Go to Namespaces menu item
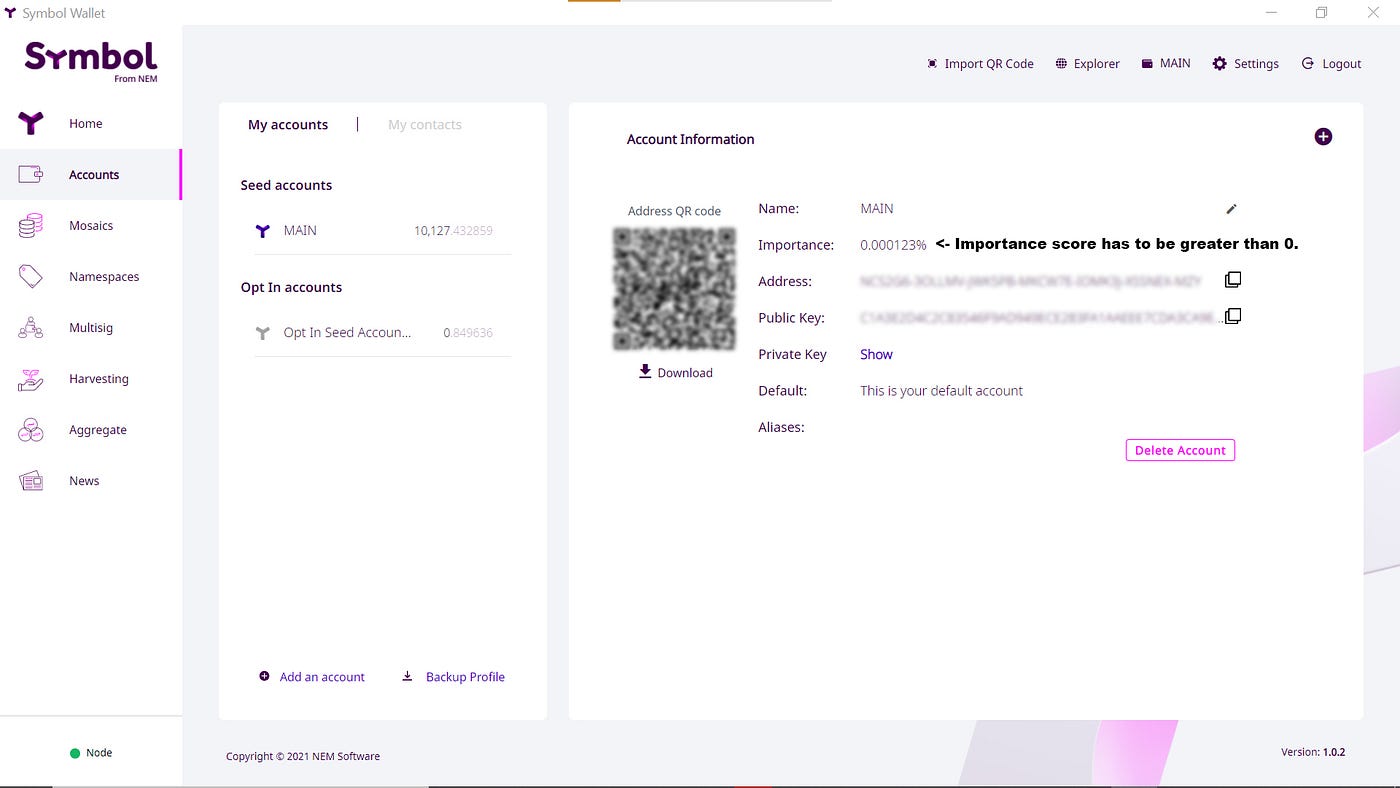1400x788 pixels. [104, 277]
